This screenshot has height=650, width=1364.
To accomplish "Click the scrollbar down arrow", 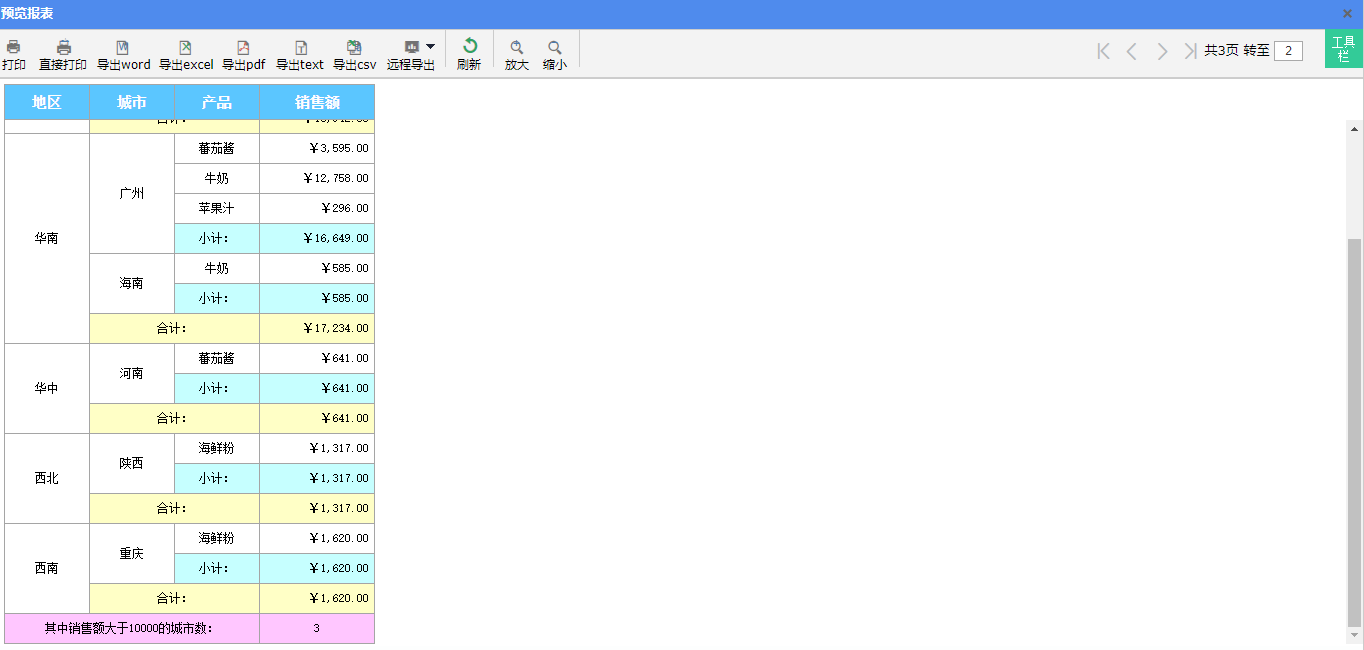I will [x=1355, y=635].
